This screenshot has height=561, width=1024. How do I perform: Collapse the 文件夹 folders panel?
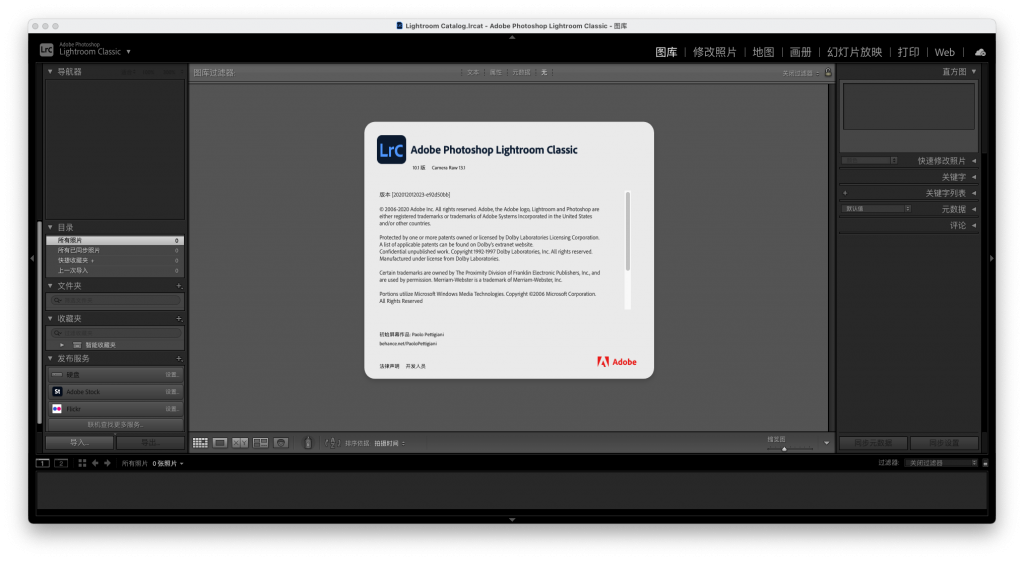tap(50, 285)
